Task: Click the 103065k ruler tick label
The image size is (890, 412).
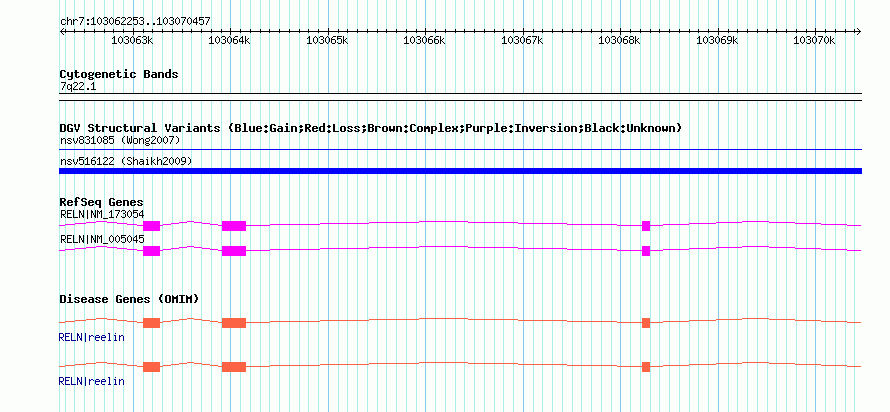Action: [327, 40]
